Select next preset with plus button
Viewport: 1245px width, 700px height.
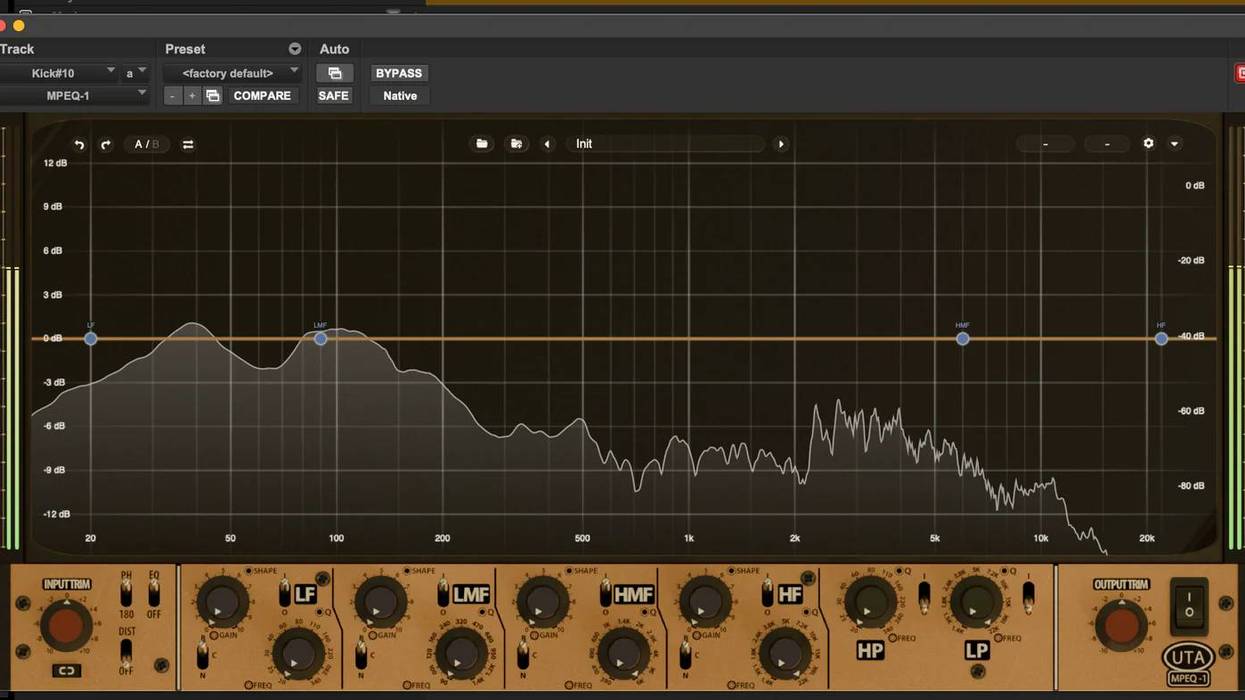pyautogui.click(x=192, y=96)
